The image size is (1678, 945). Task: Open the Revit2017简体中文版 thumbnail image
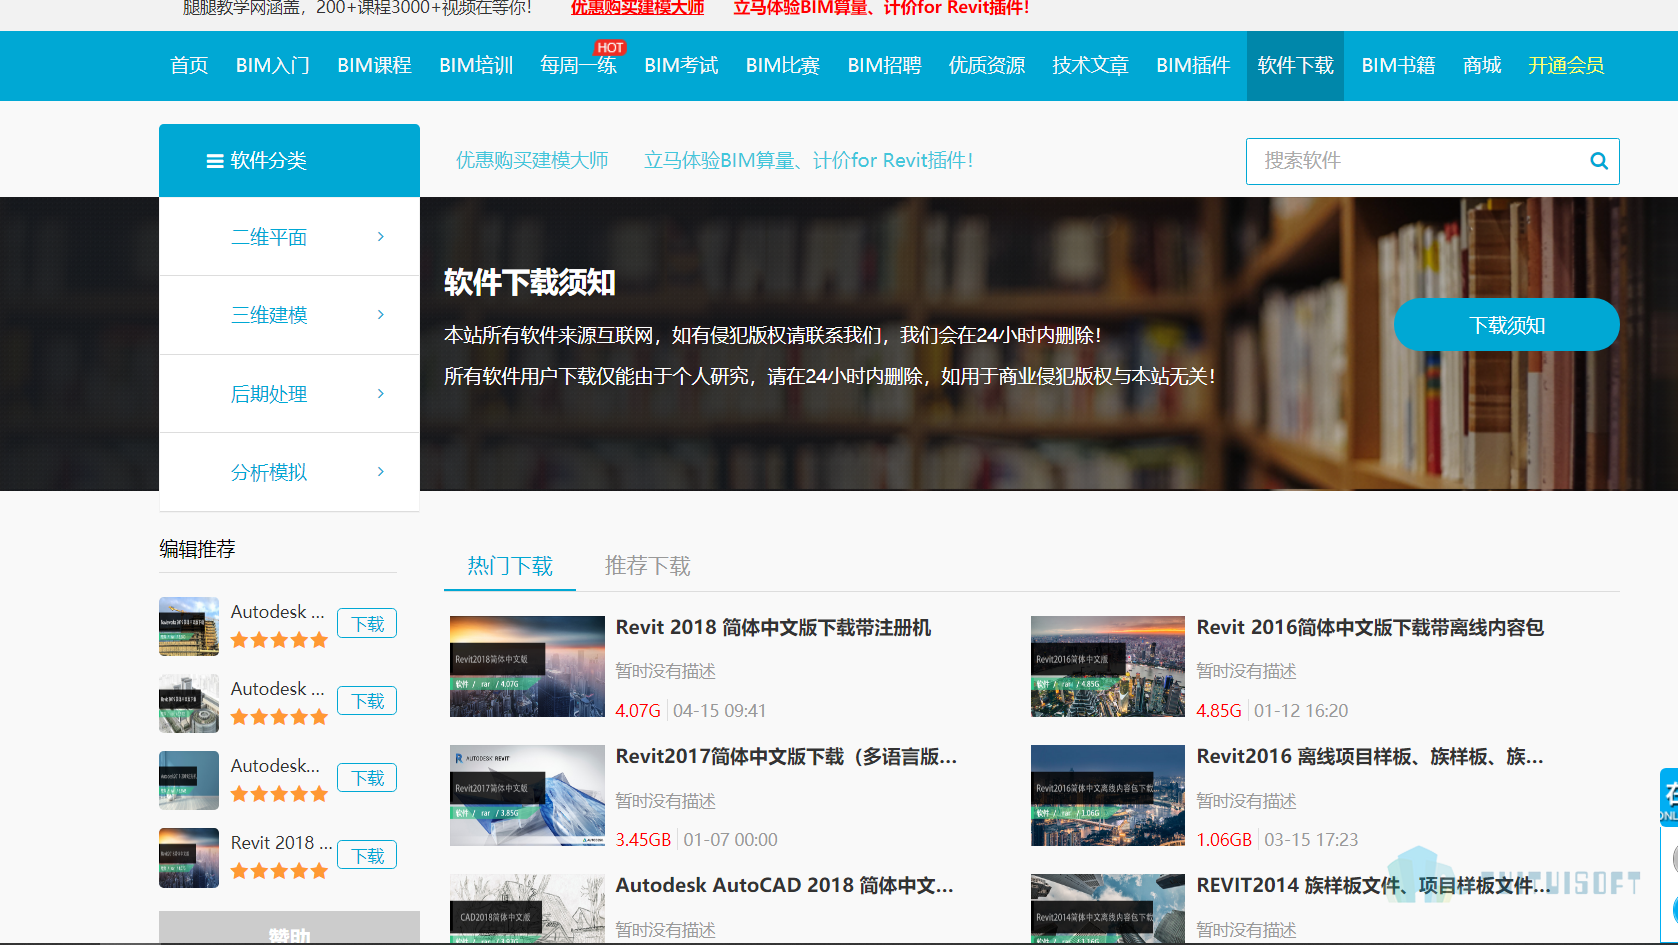527,795
